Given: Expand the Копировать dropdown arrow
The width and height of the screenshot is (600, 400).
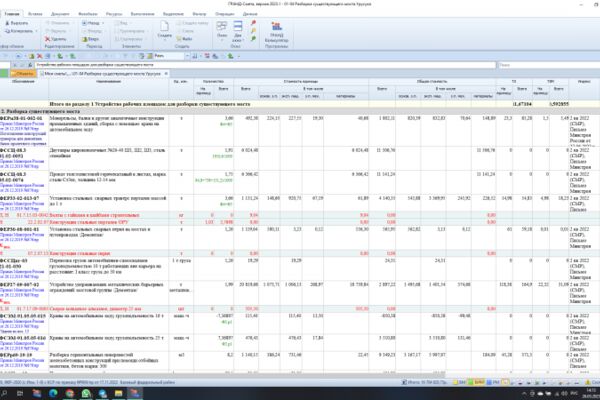Looking at the screenshot, I should pos(36,31).
